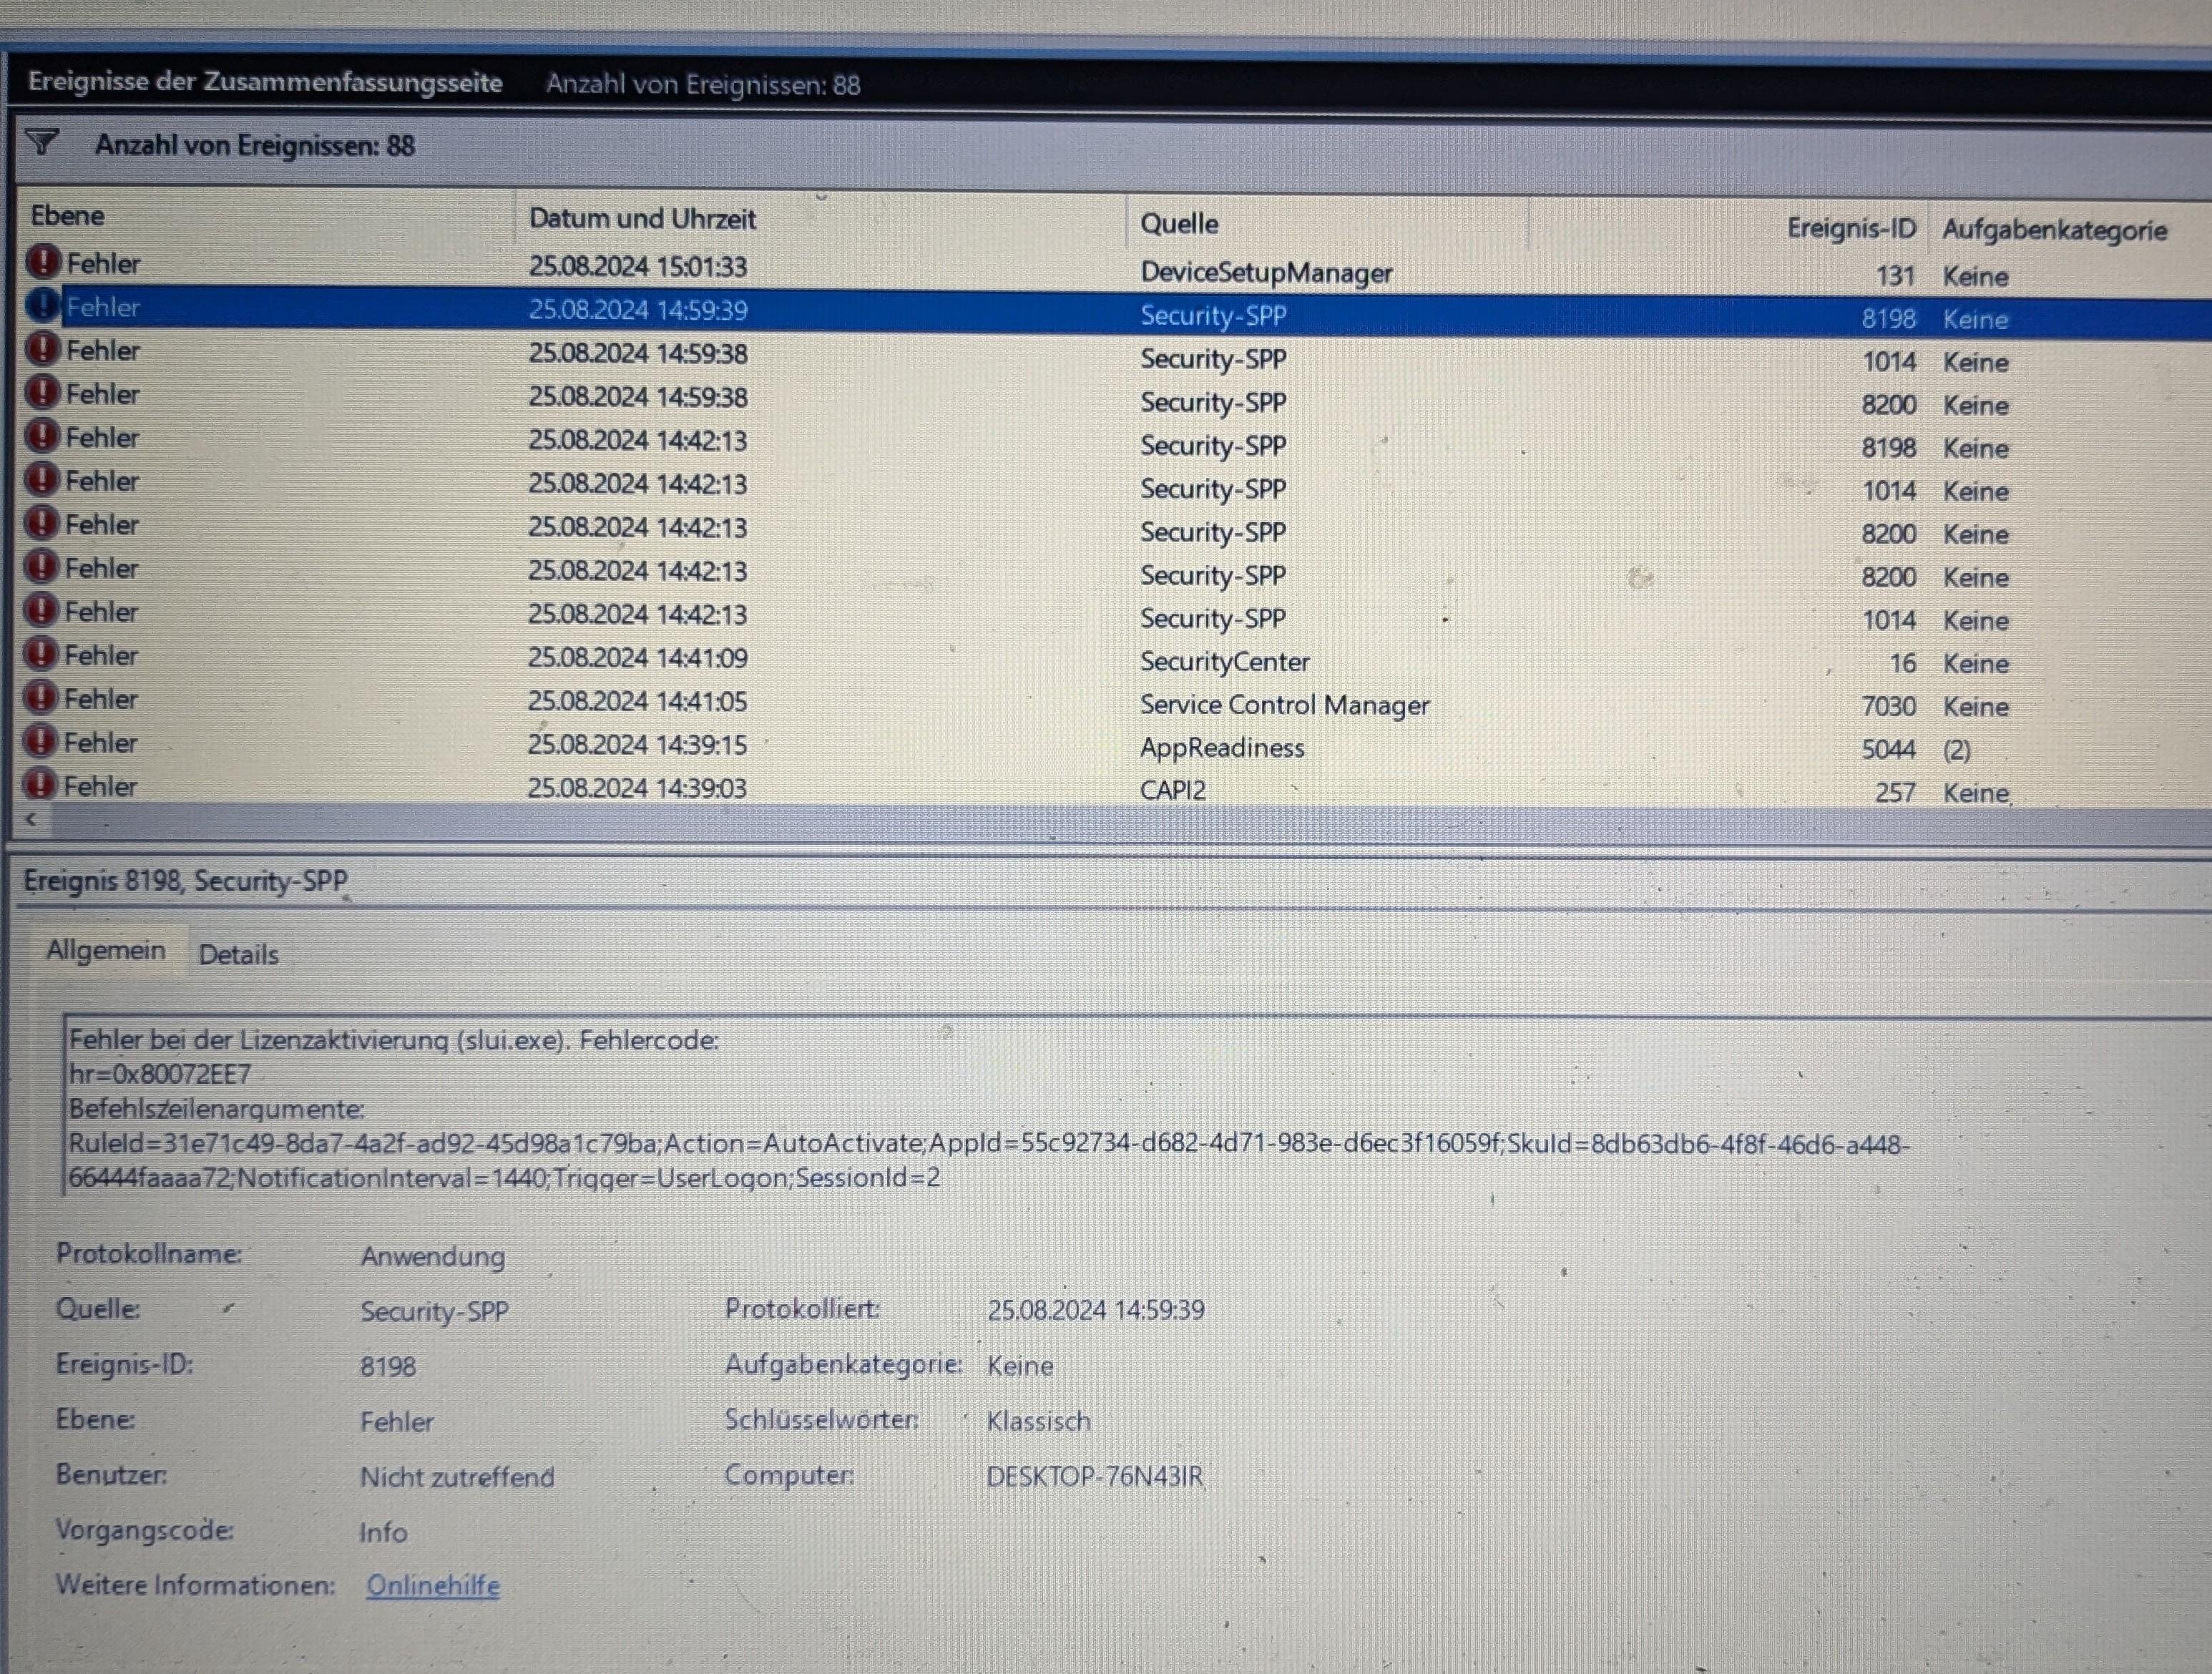Click the Aufgabenkategorie column header
2212x1674 pixels.
pos(2053,231)
